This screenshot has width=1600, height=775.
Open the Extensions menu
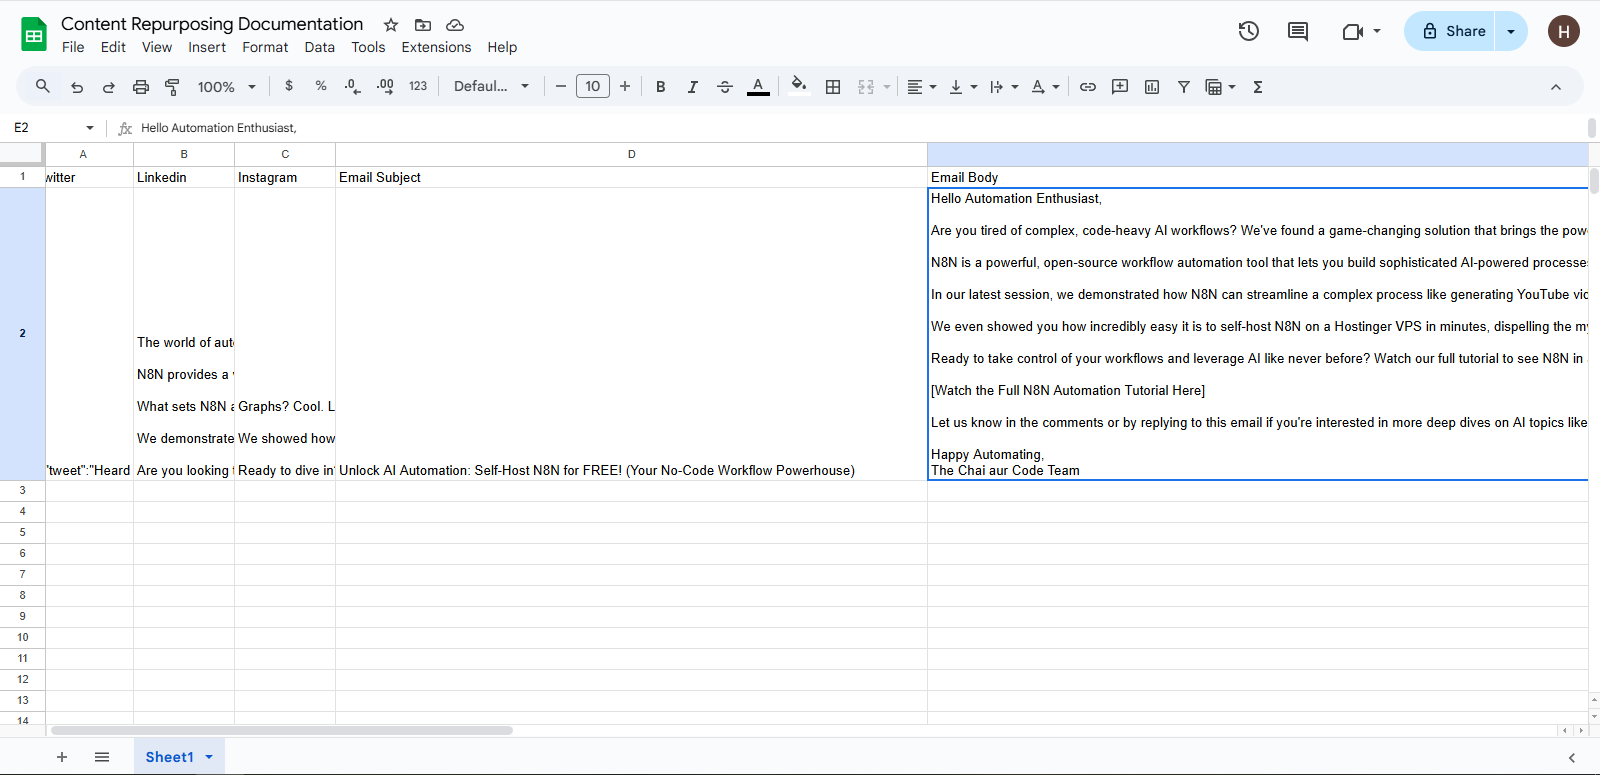tap(436, 47)
